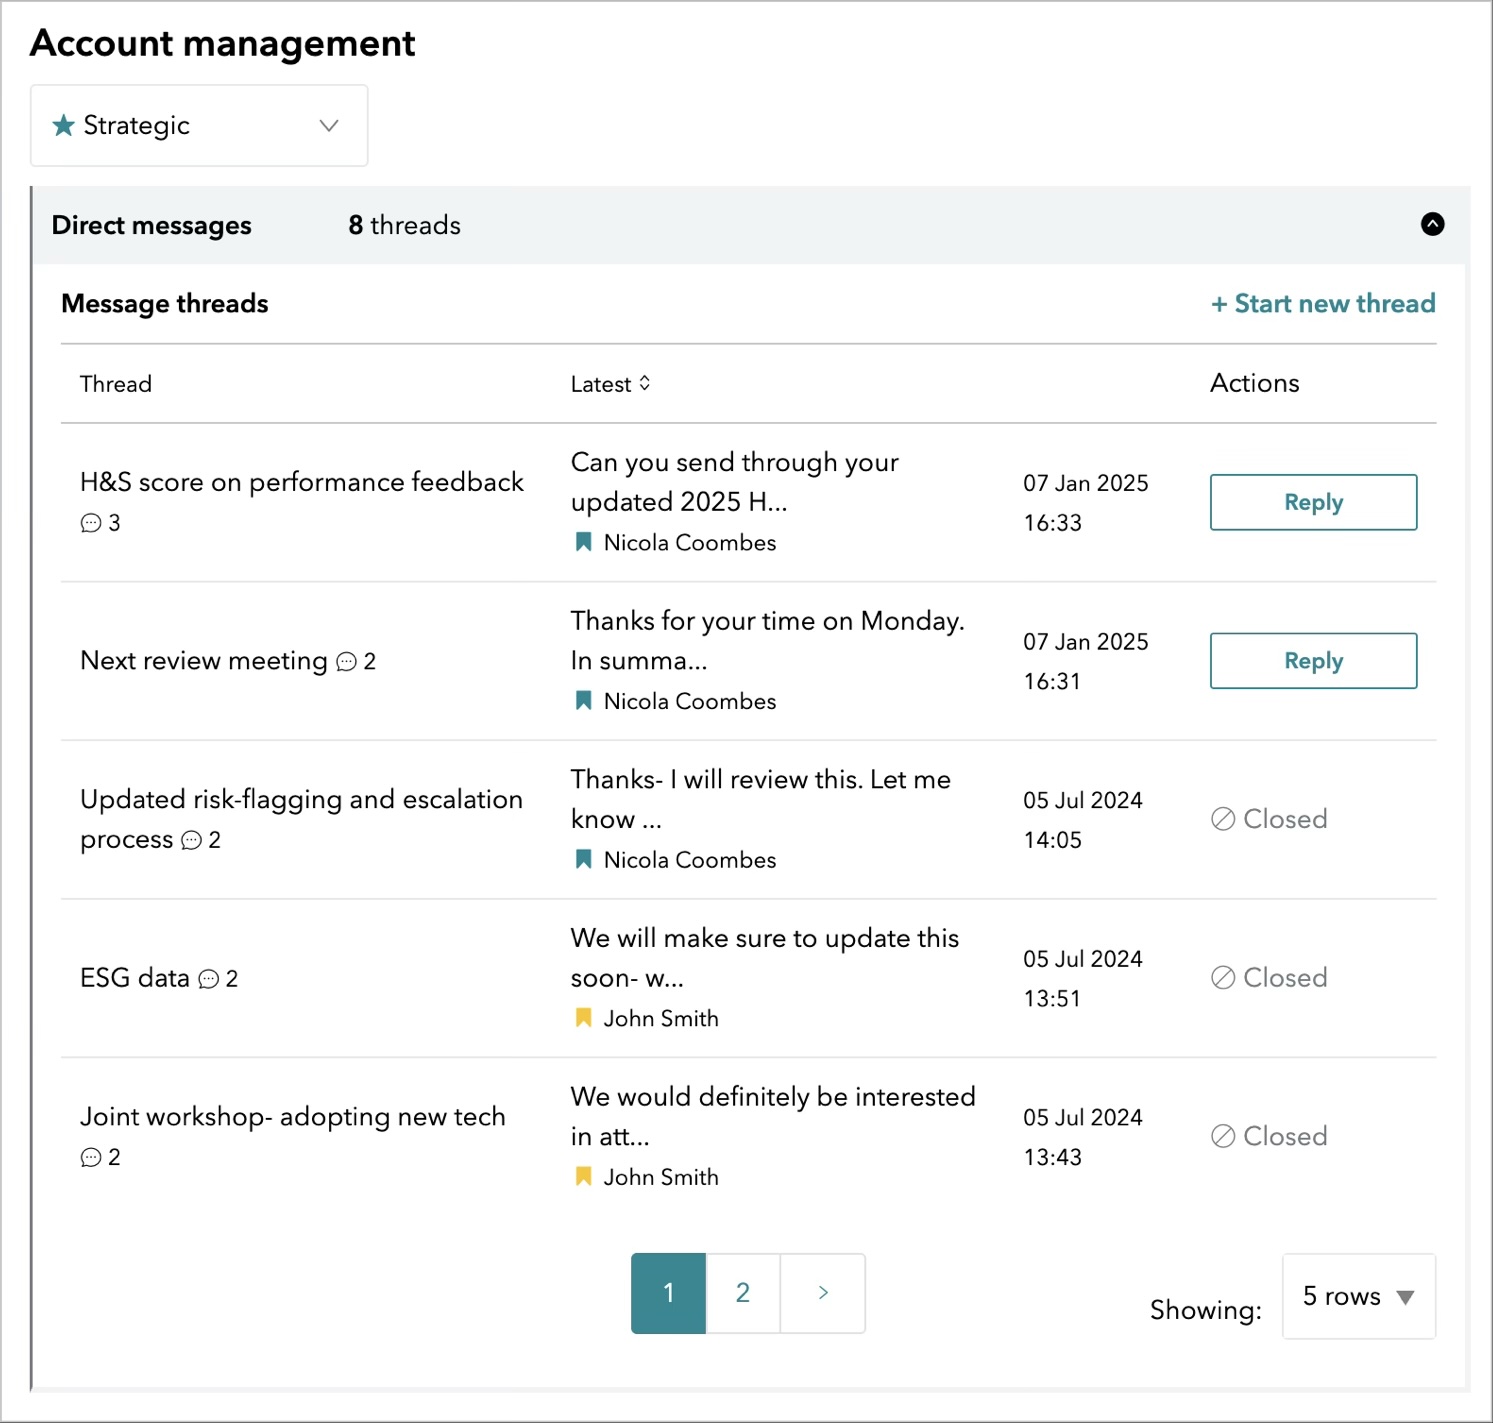Viewport: 1493px width, 1423px height.
Task: Click the next page arrow
Action: pos(823,1293)
